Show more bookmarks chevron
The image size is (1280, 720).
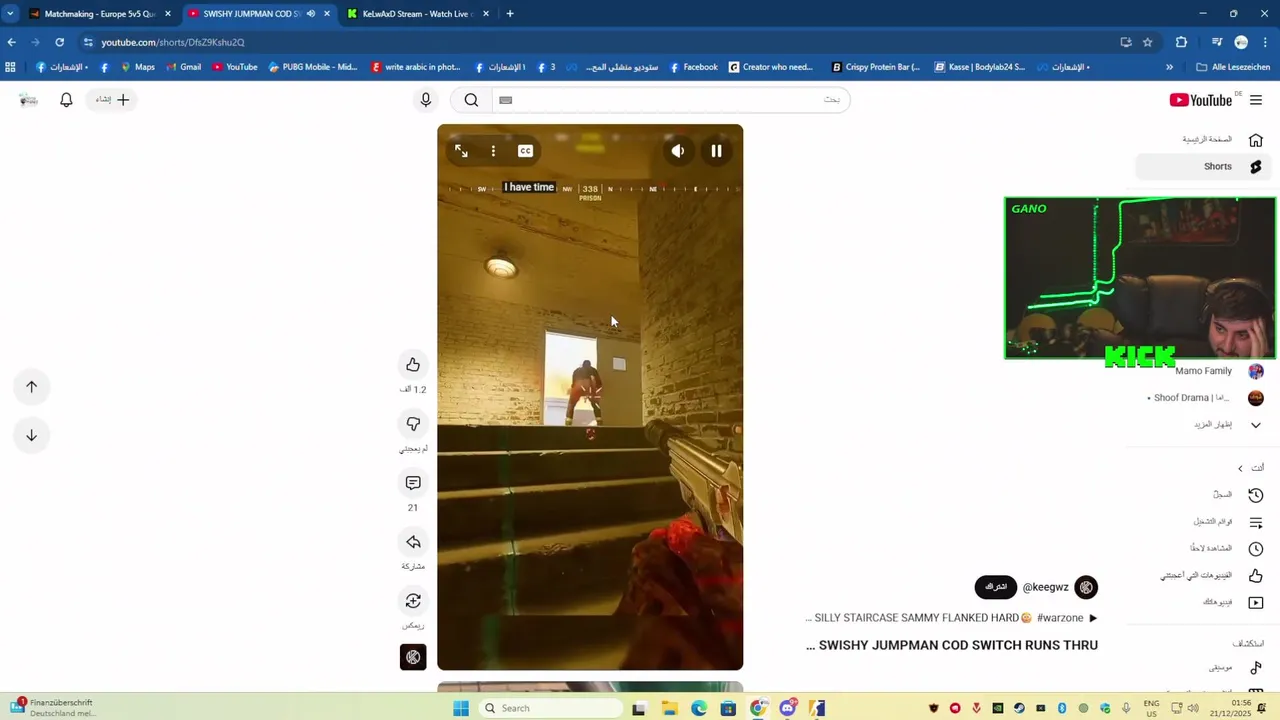pos(1169,67)
